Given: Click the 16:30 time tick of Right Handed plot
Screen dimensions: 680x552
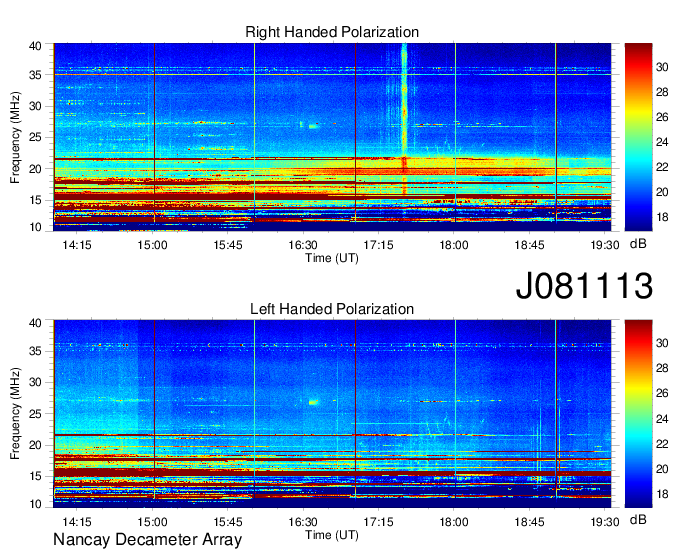Looking at the screenshot, I should [x=303, y=245].
